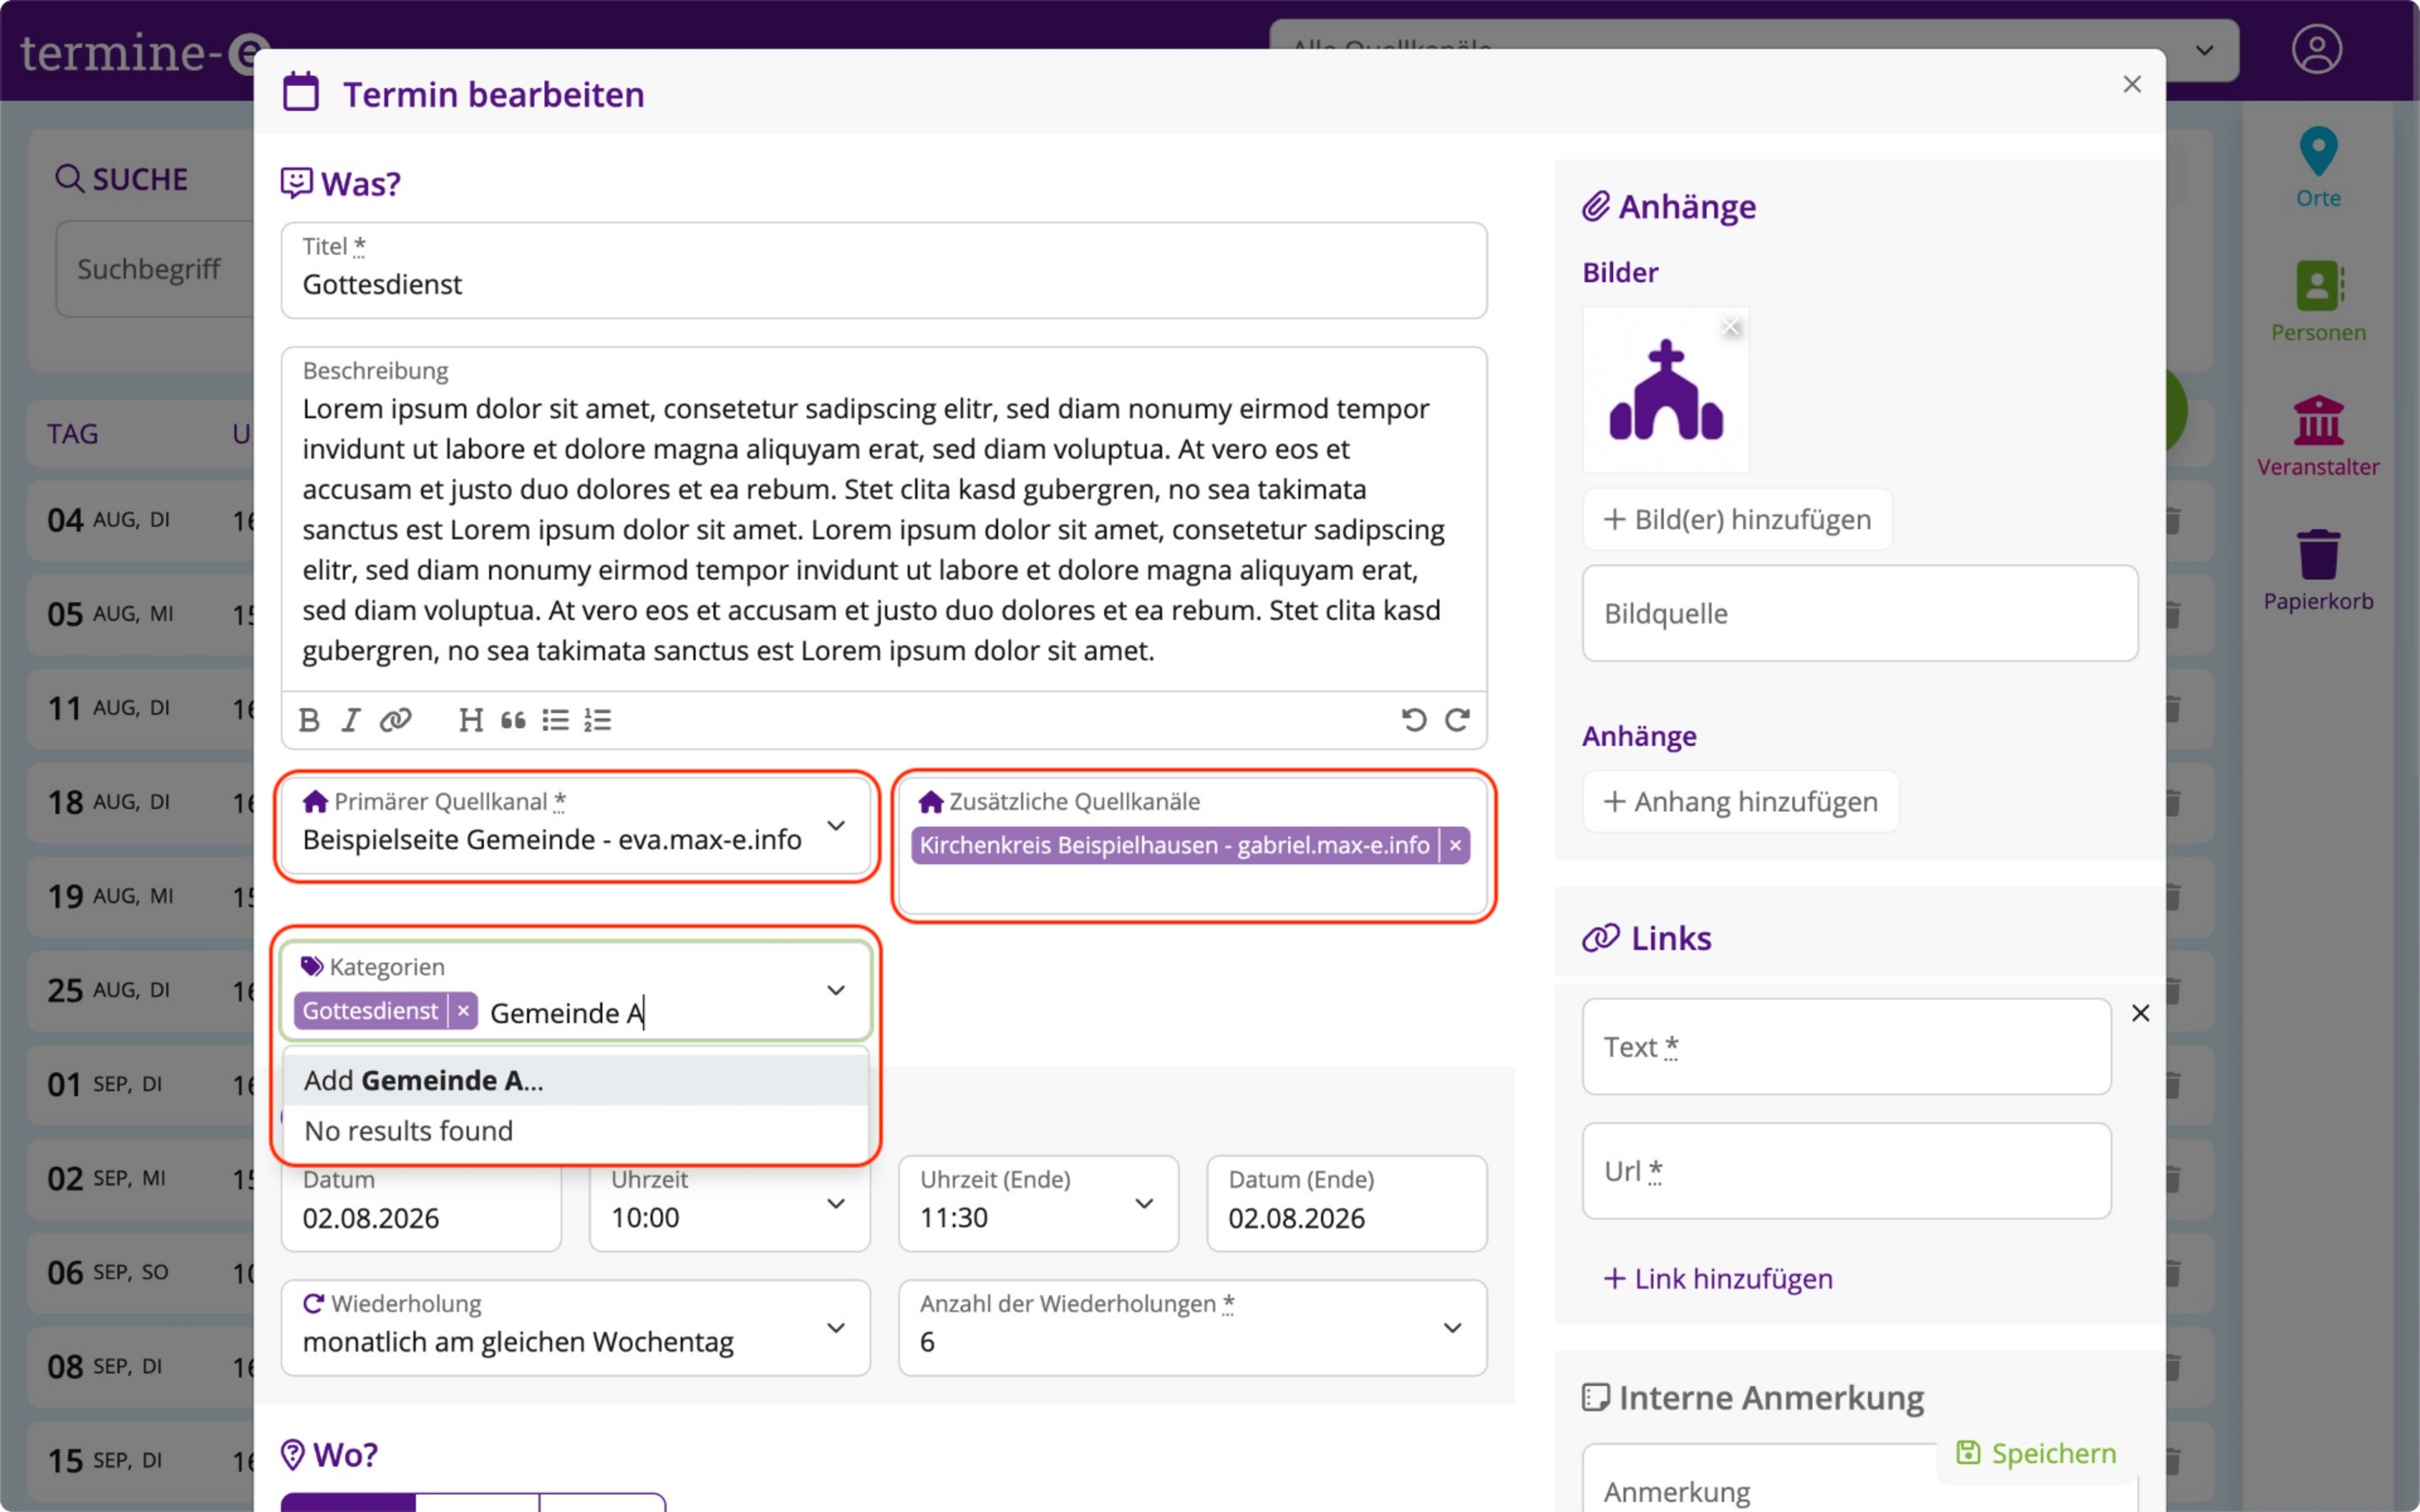Click the '08 SEP, DI' row date
This screenshot has width=2420, height=1512.
104,1366
